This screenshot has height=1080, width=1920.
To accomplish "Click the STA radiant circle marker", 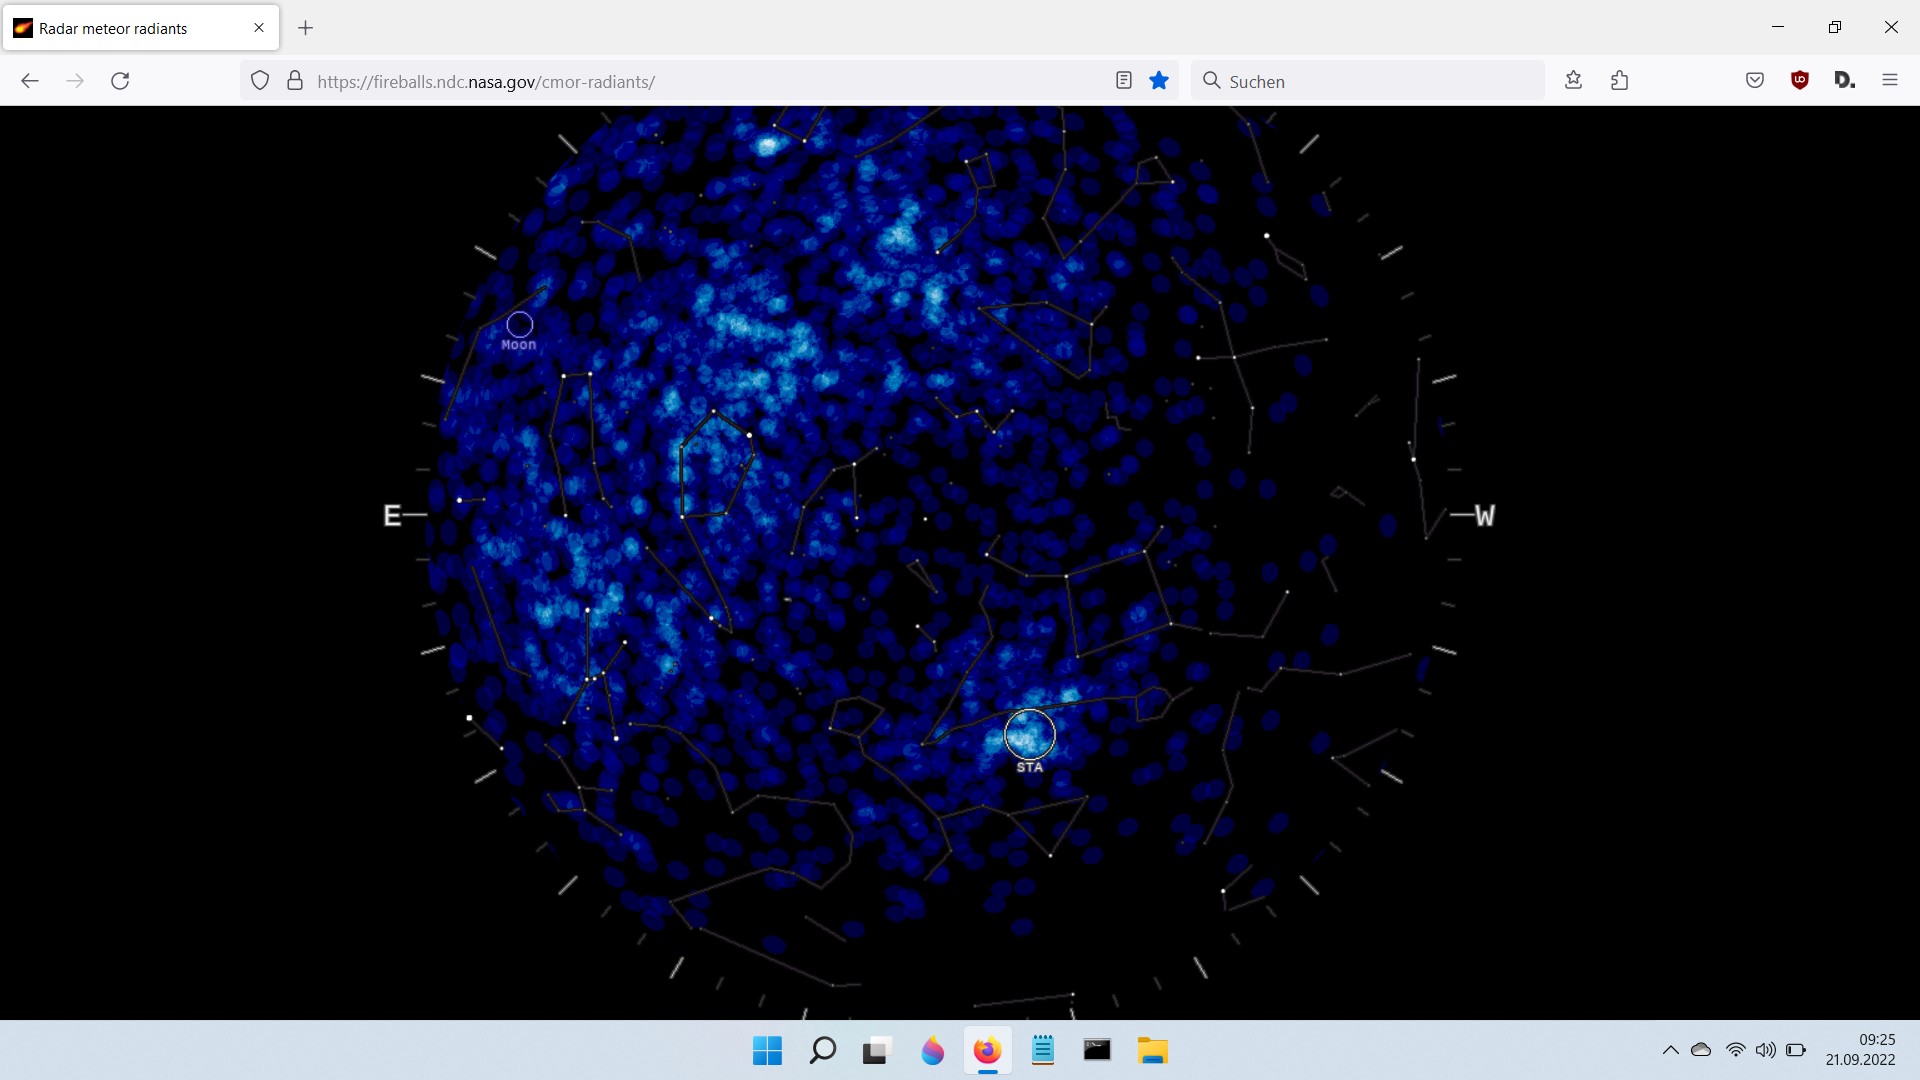I will click(1029, 735).
